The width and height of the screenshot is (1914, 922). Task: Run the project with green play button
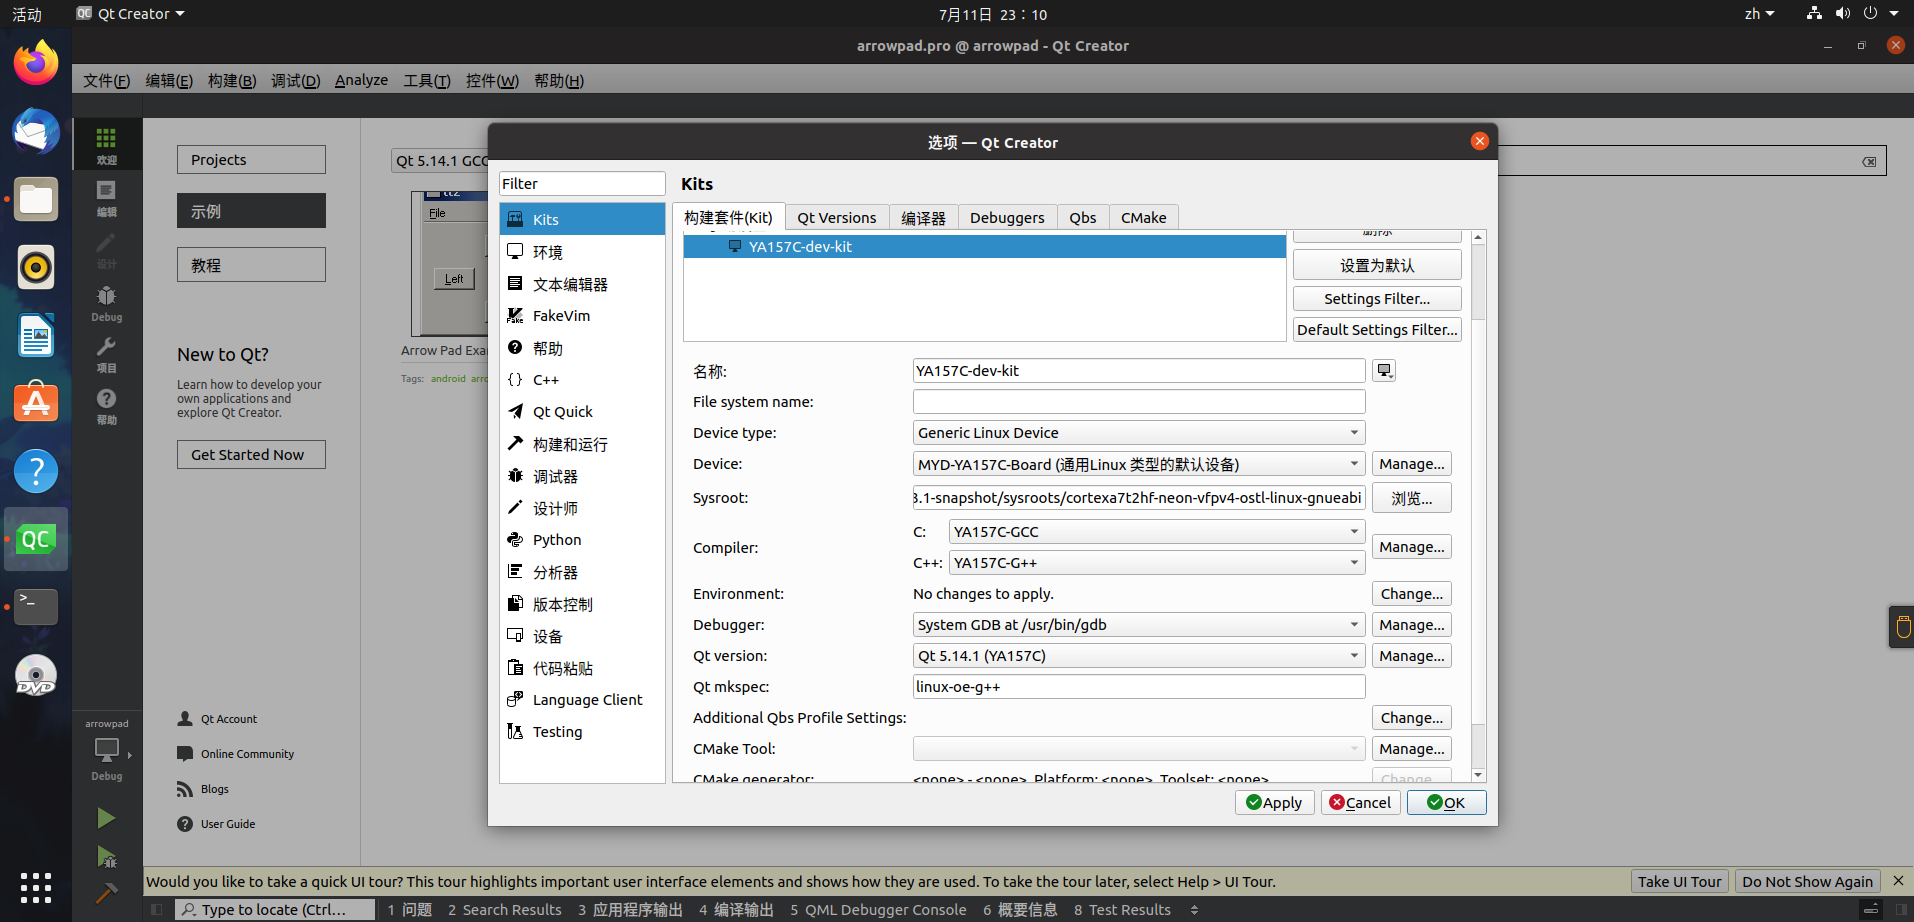point(106,819)
